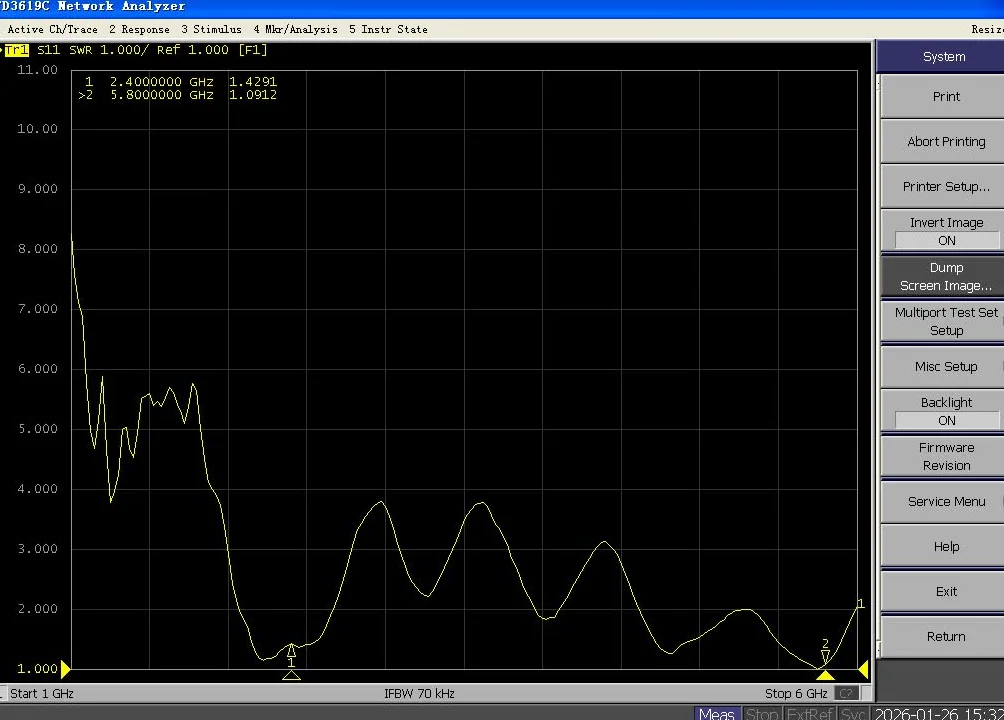This screenshot has height=720, width=1004.
Task: Click the Stop status indicator
Action: point(761,713)
